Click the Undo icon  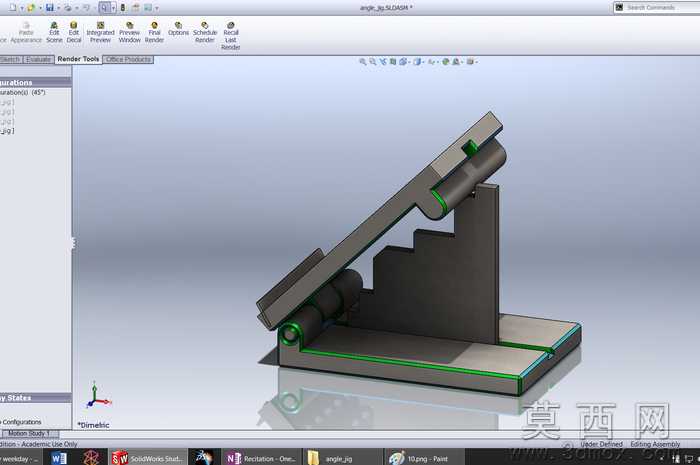86,8
